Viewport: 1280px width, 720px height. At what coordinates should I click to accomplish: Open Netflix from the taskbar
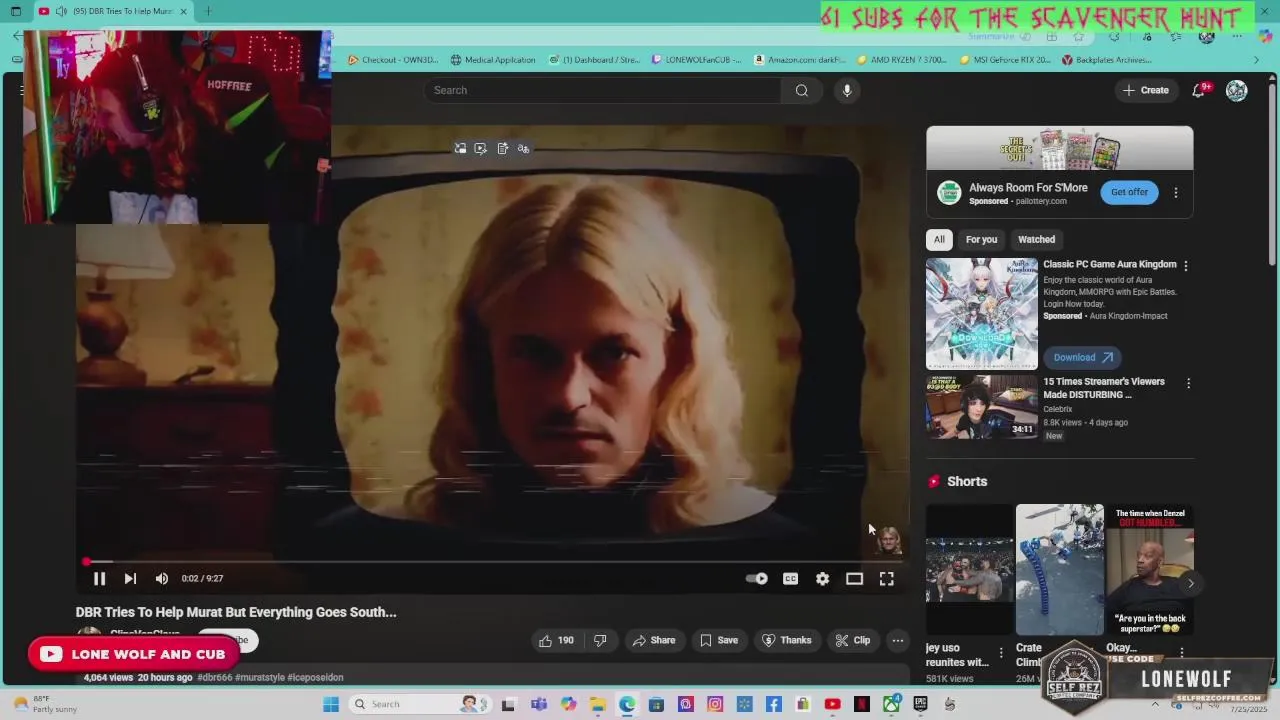click(862, 704)
